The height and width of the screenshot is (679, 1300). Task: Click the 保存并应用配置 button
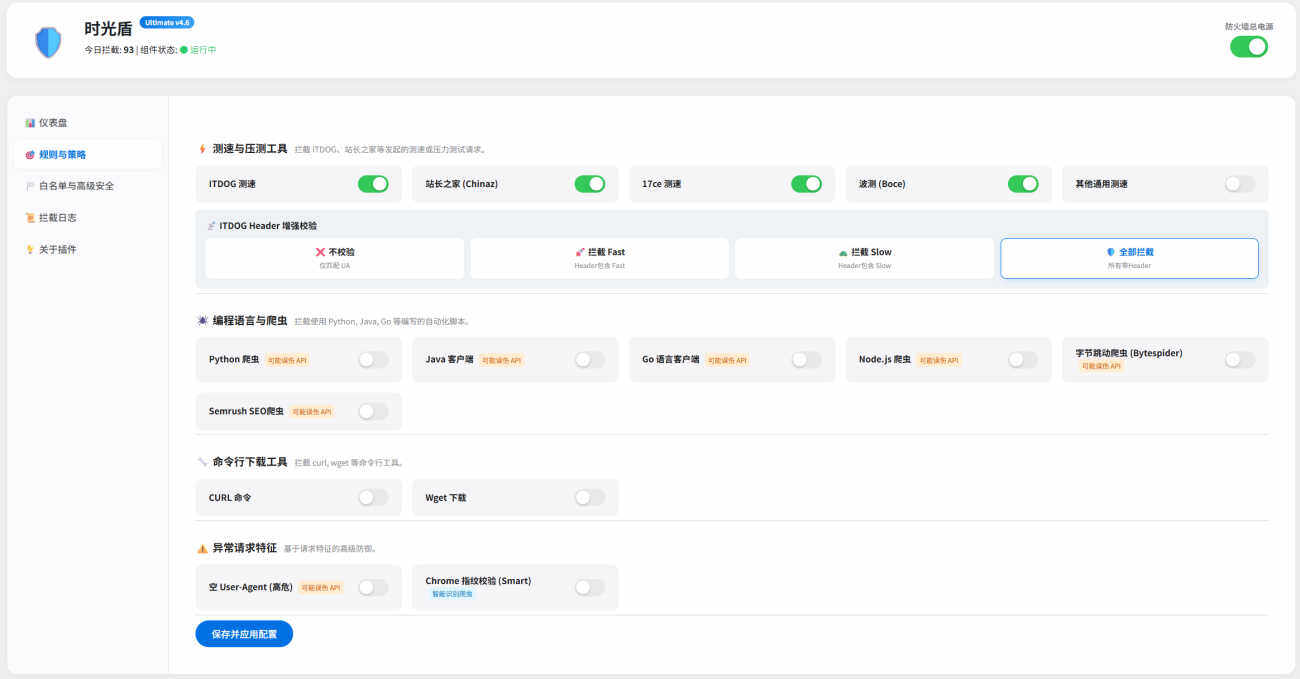244,634
